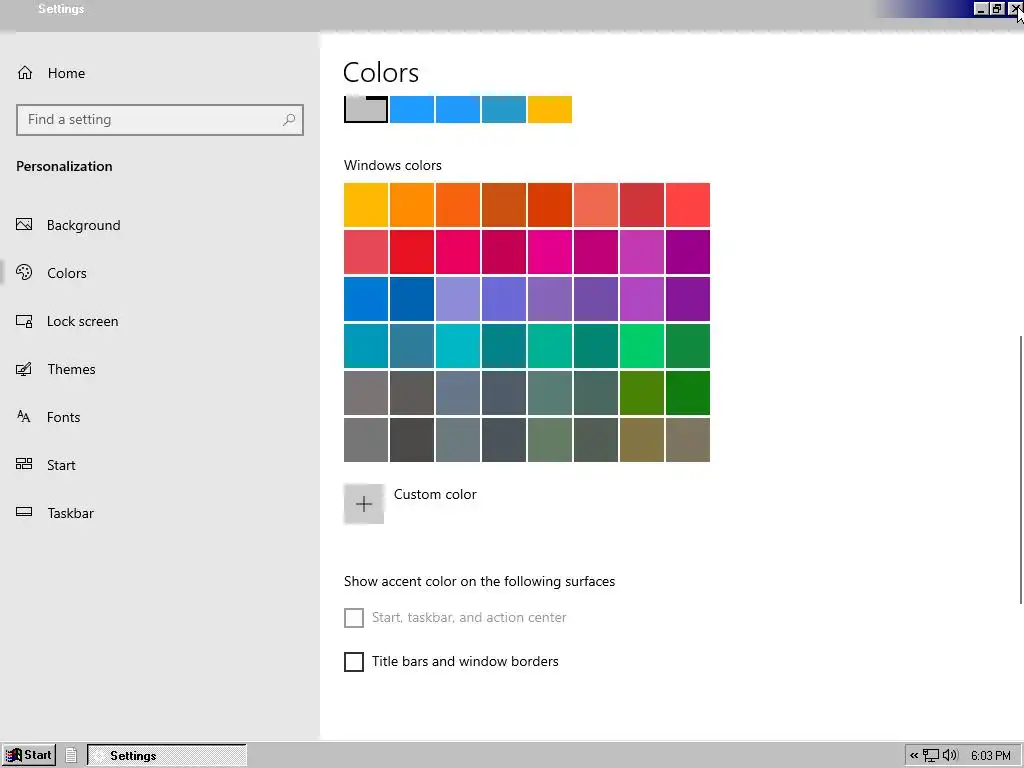Toggle Start, taskbar, and action center checkbox
This screenshot has width=1024, height=768.
click(x=354, y=618)
